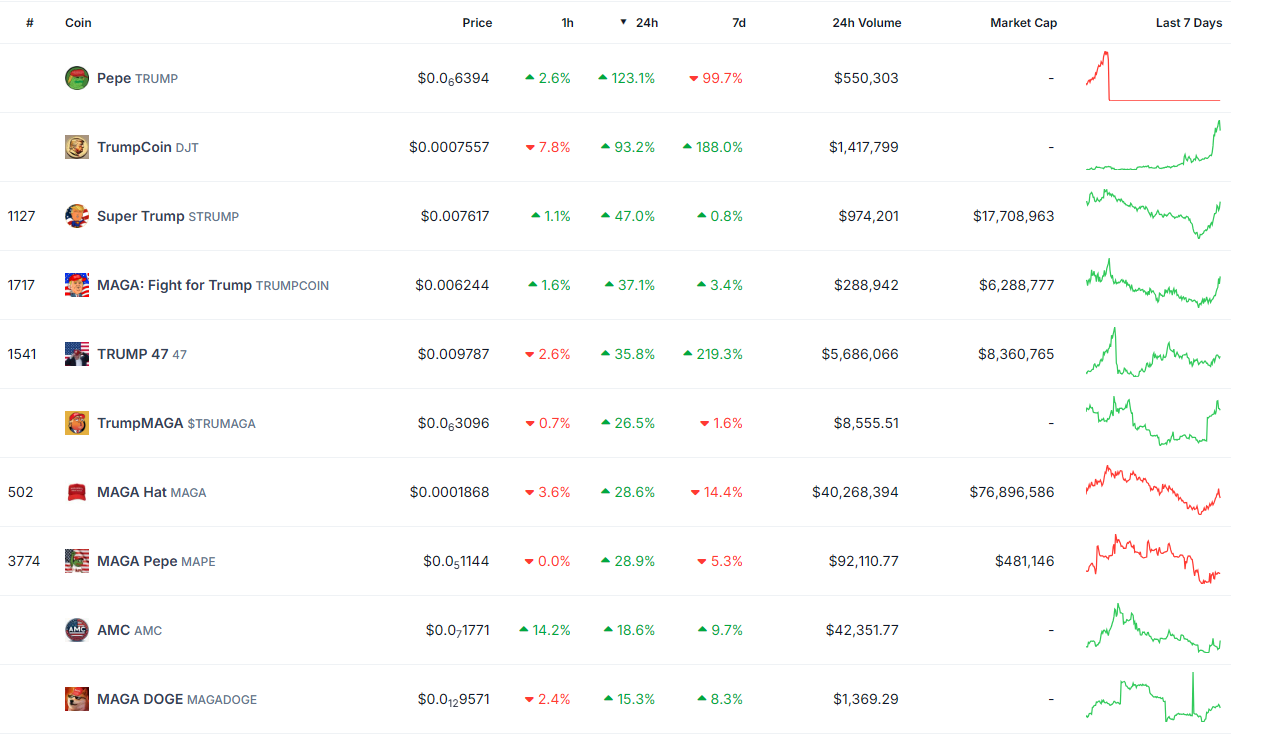
Task: Click the $76,896,586 market cap value
Action: tap(1012, 492)
